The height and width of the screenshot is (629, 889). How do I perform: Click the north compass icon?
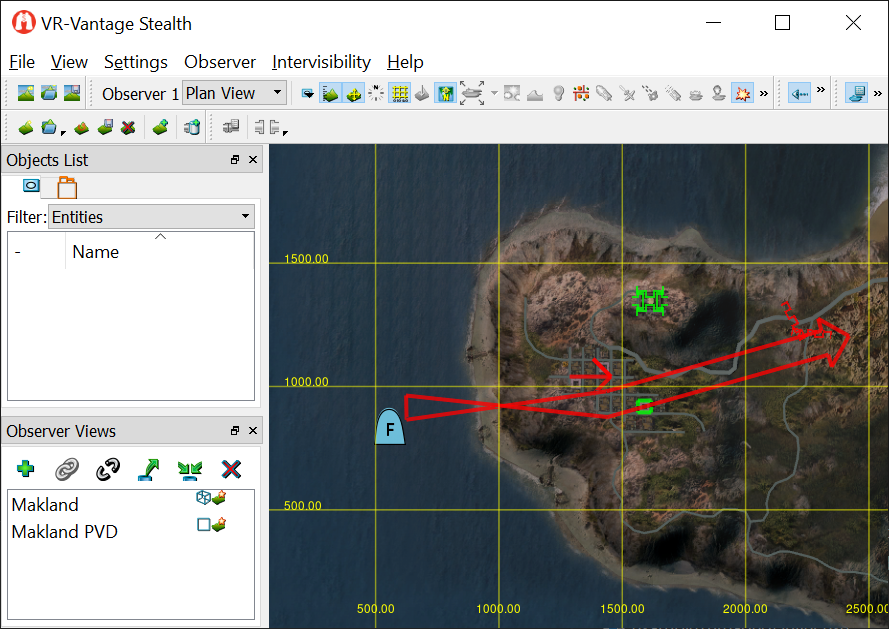point(376,93)
